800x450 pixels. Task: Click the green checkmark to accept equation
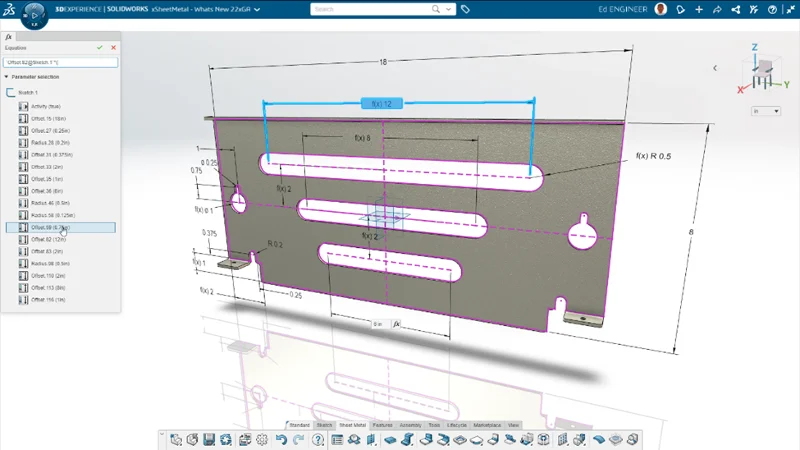100,47
